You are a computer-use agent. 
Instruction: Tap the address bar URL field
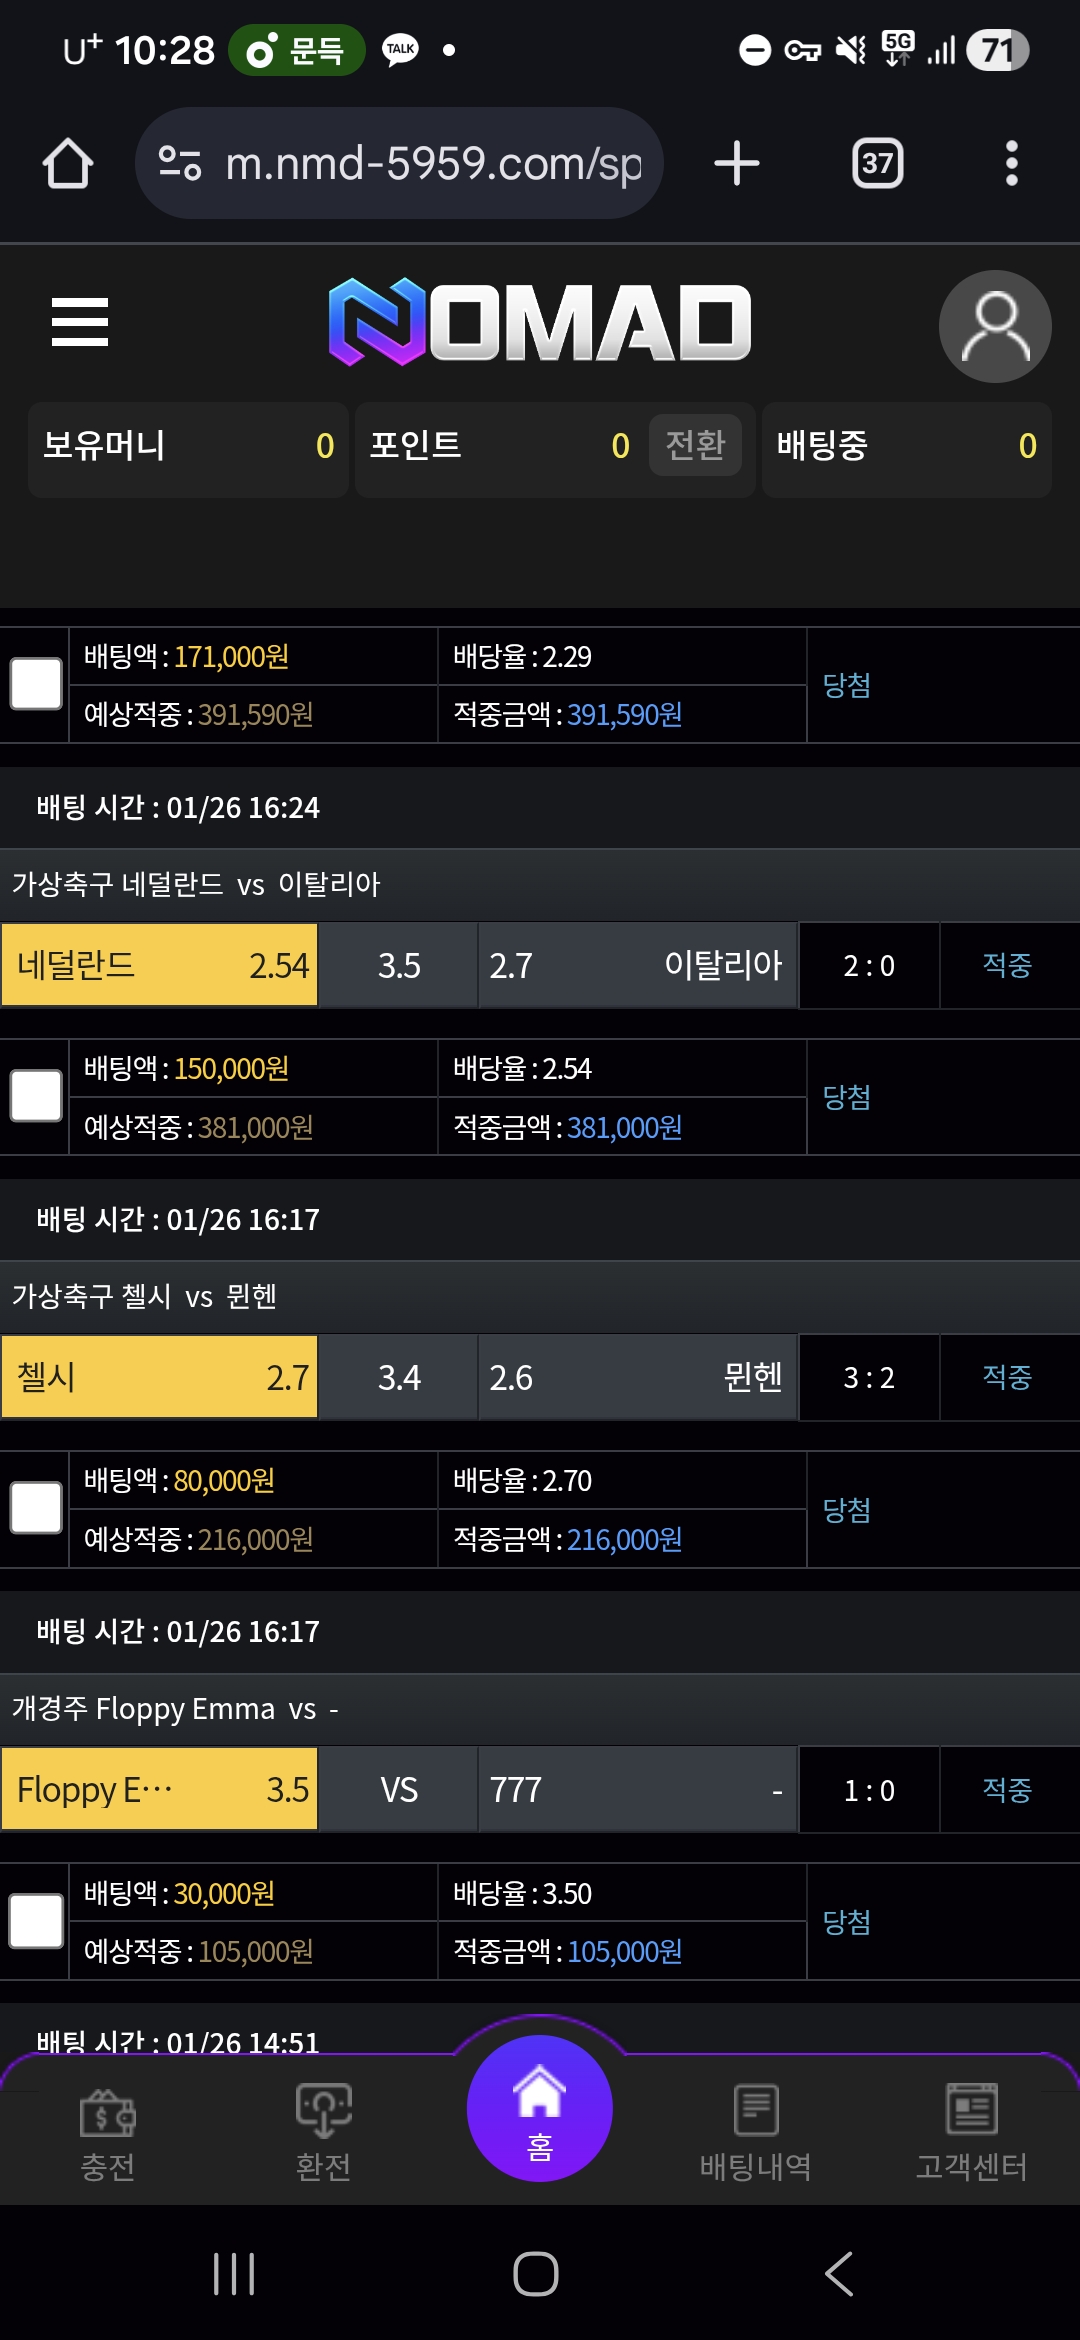[400, 163]
